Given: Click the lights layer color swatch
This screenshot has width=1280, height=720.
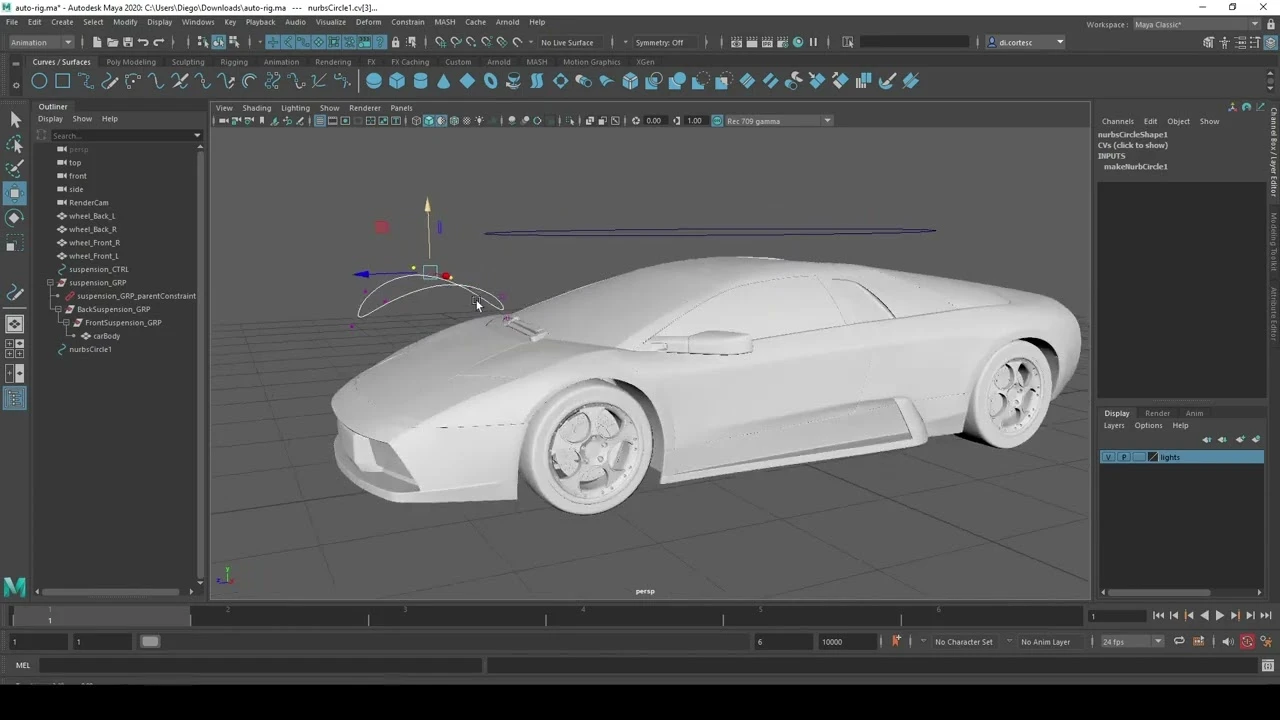Looking at the screenshot, I should coord(1153,457).
